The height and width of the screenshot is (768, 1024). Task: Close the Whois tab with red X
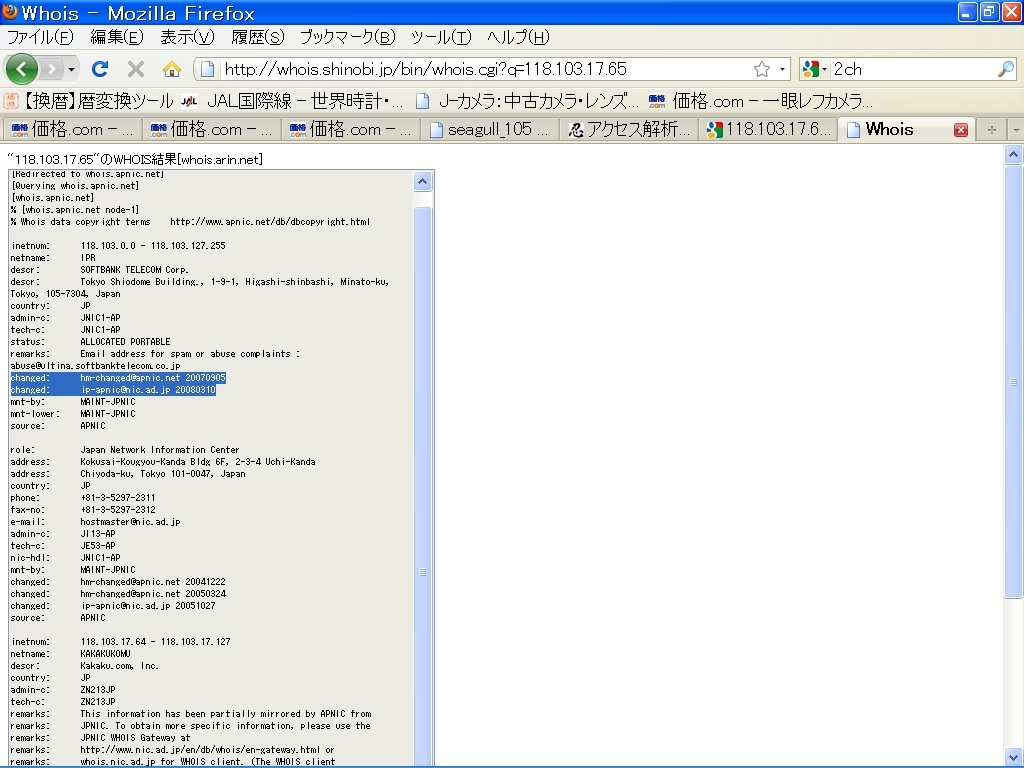pyautogui.click(x=961, y=130)
